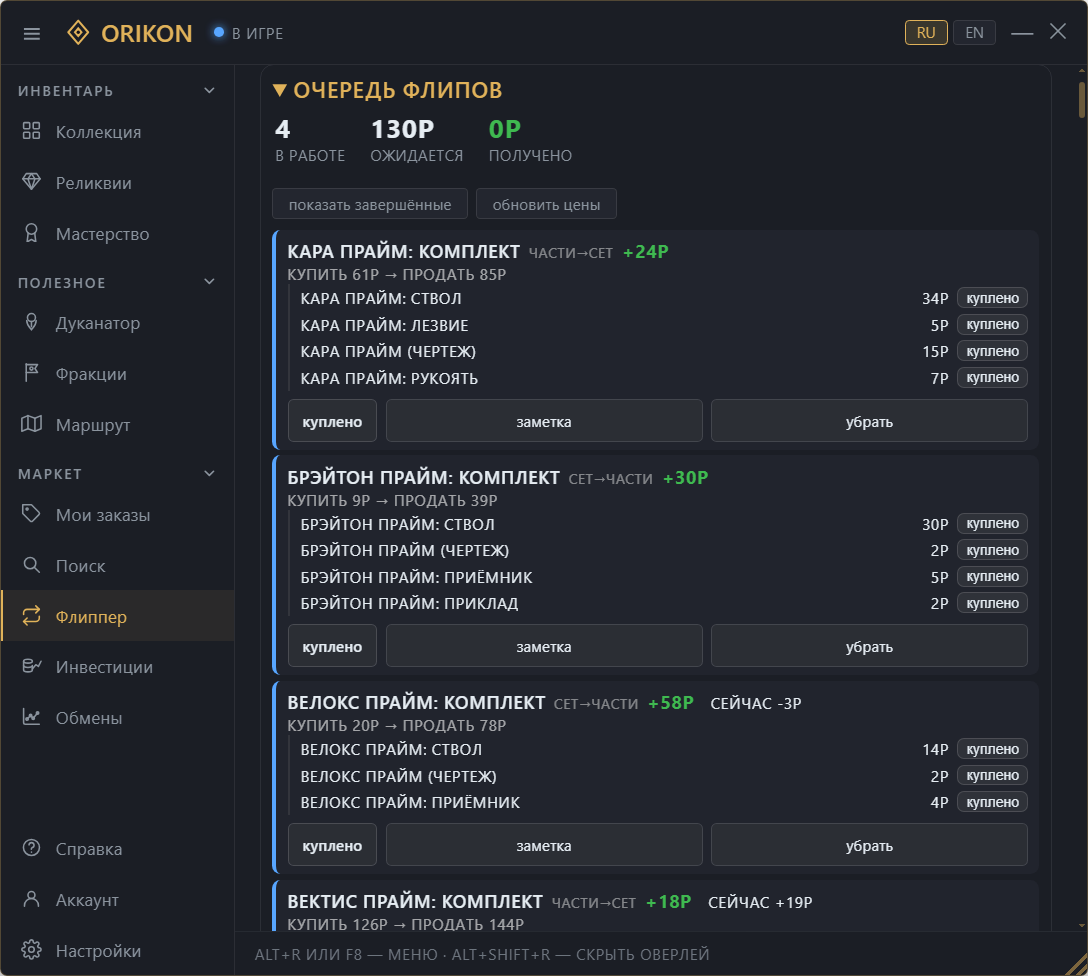Click убрать for Велокс Прайм flip

(869, 846)
